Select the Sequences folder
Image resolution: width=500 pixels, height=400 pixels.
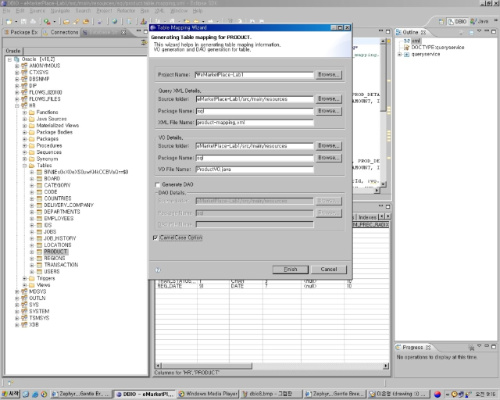coord(49,152)
